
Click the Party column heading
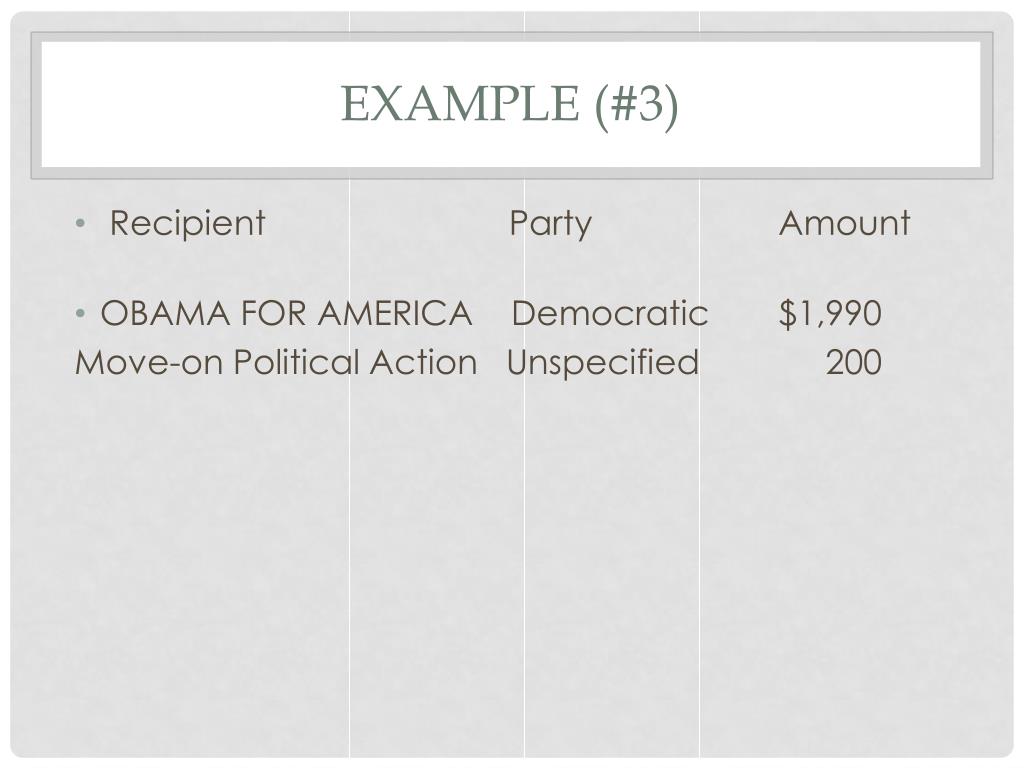[x=551, y=225]
